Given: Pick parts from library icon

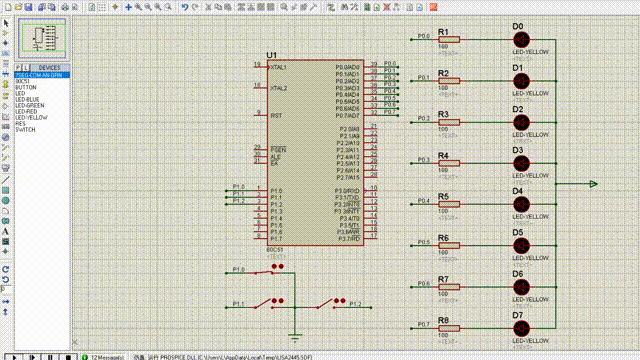Looking at the screenshot, I should coord(284,7).
